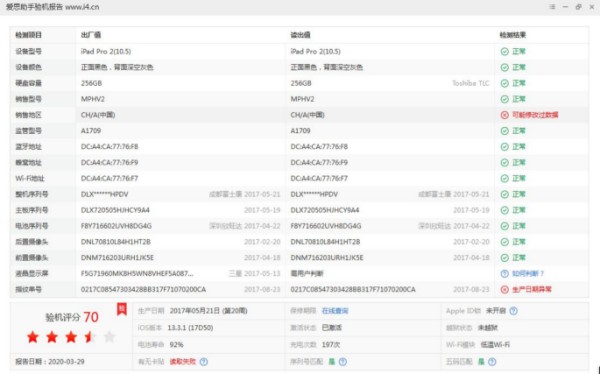The width and height of the screenshot is (600, 374).
Task: Restore down the report window
Action: pos(579,7)
